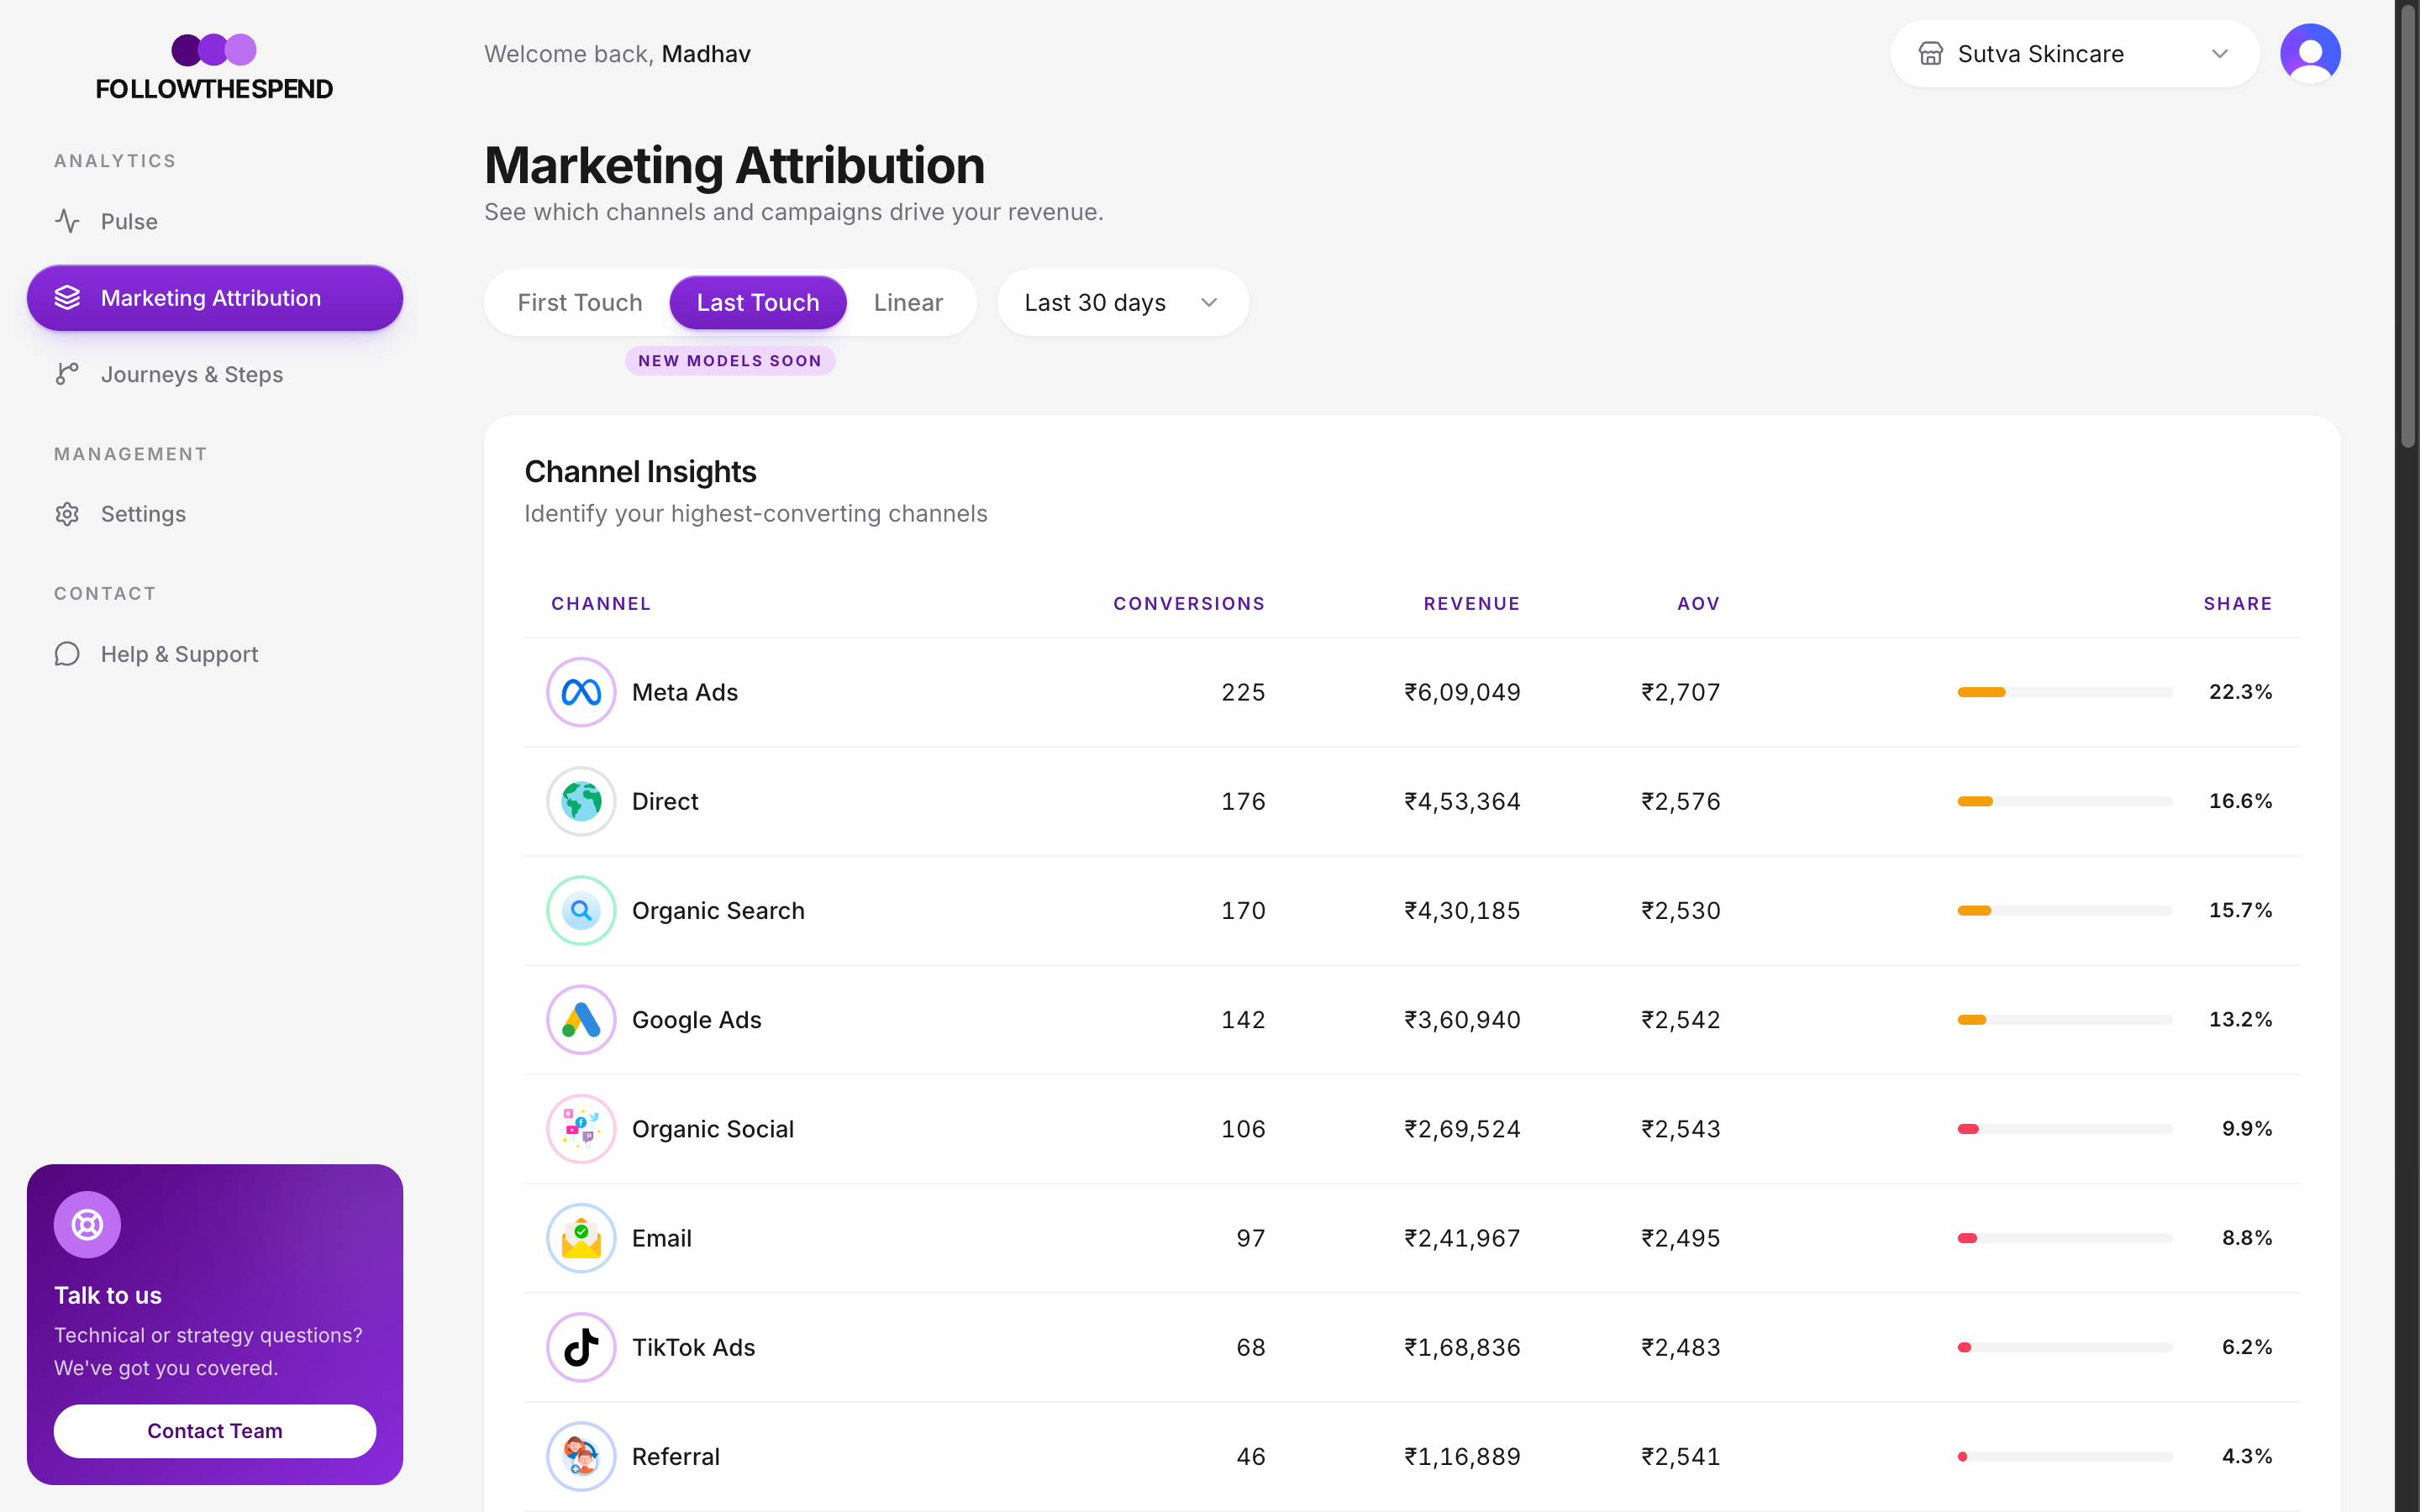Click the Direct revenue ₹4,53,364
This screenshot has width=2420, height=1512.
(x=1462, y=801)
